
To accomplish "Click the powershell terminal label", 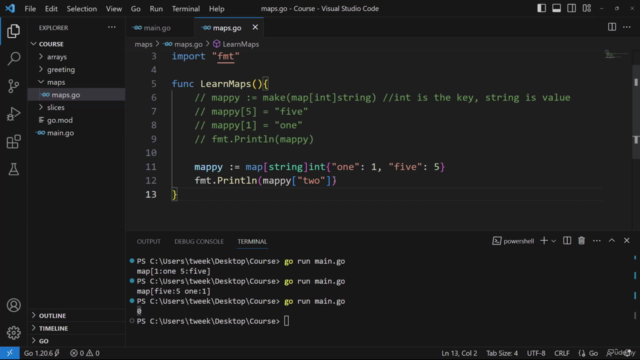I will [x=513, y=241].
